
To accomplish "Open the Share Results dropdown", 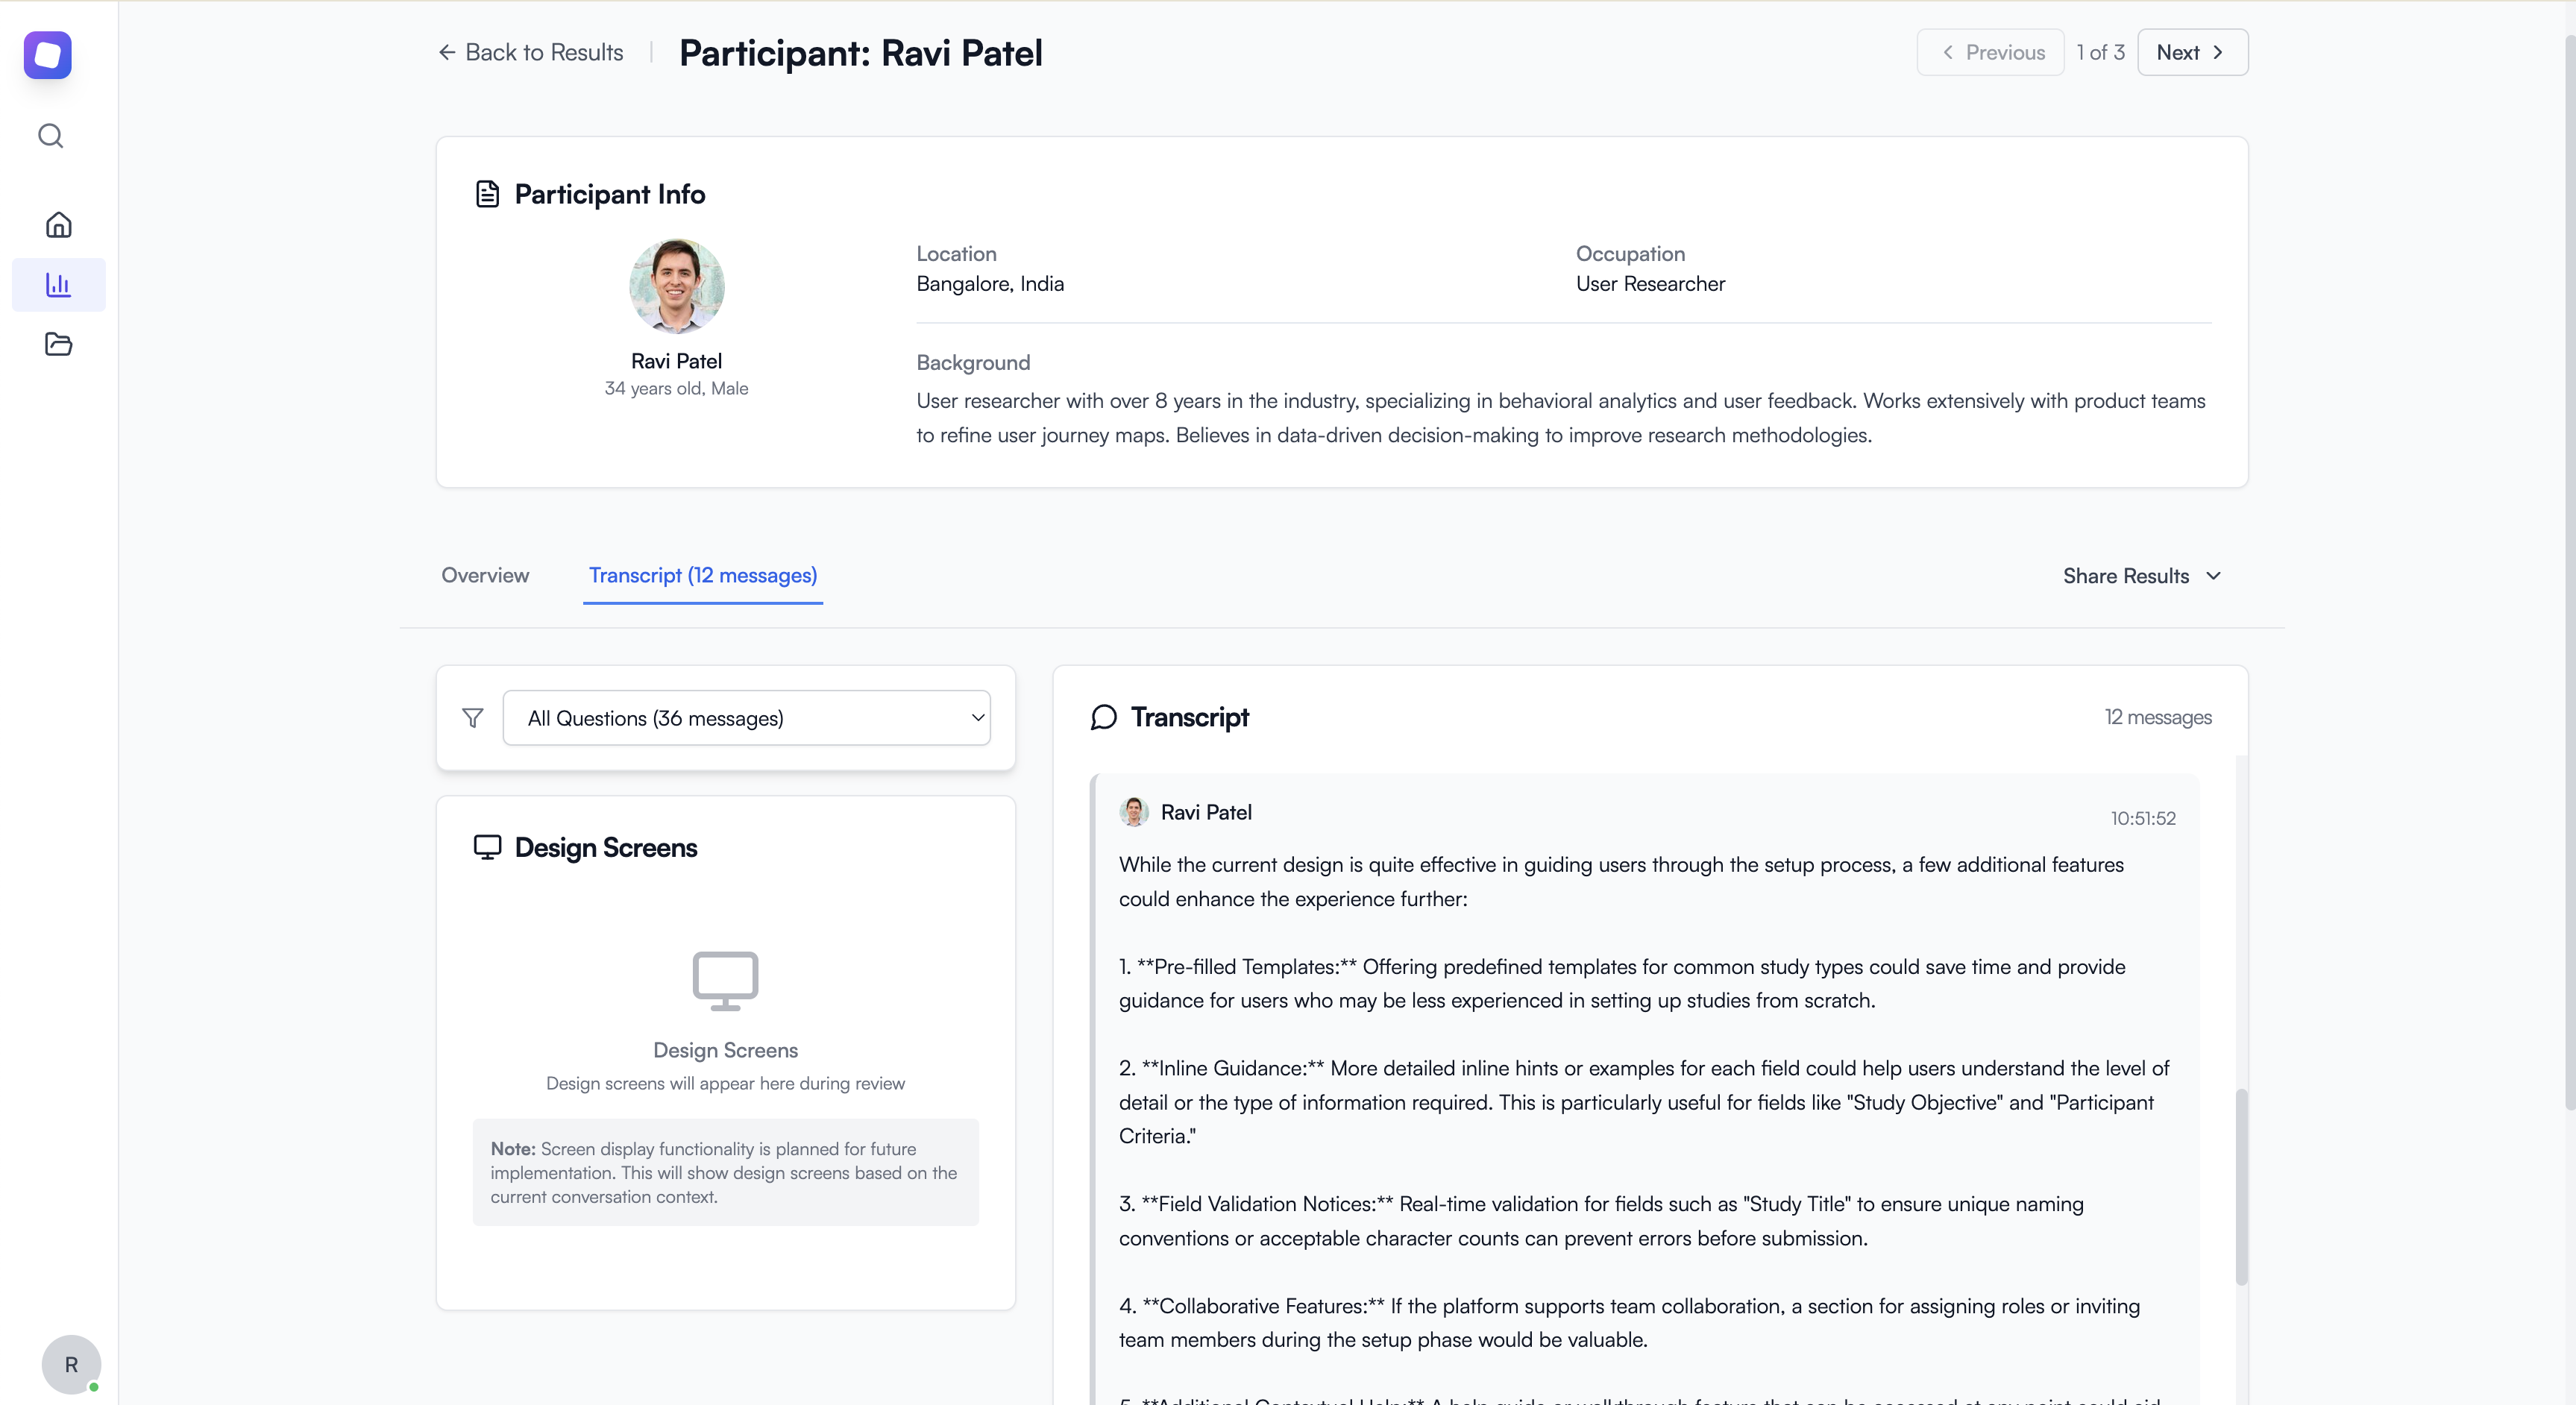I will click(x=2142, y=576).
